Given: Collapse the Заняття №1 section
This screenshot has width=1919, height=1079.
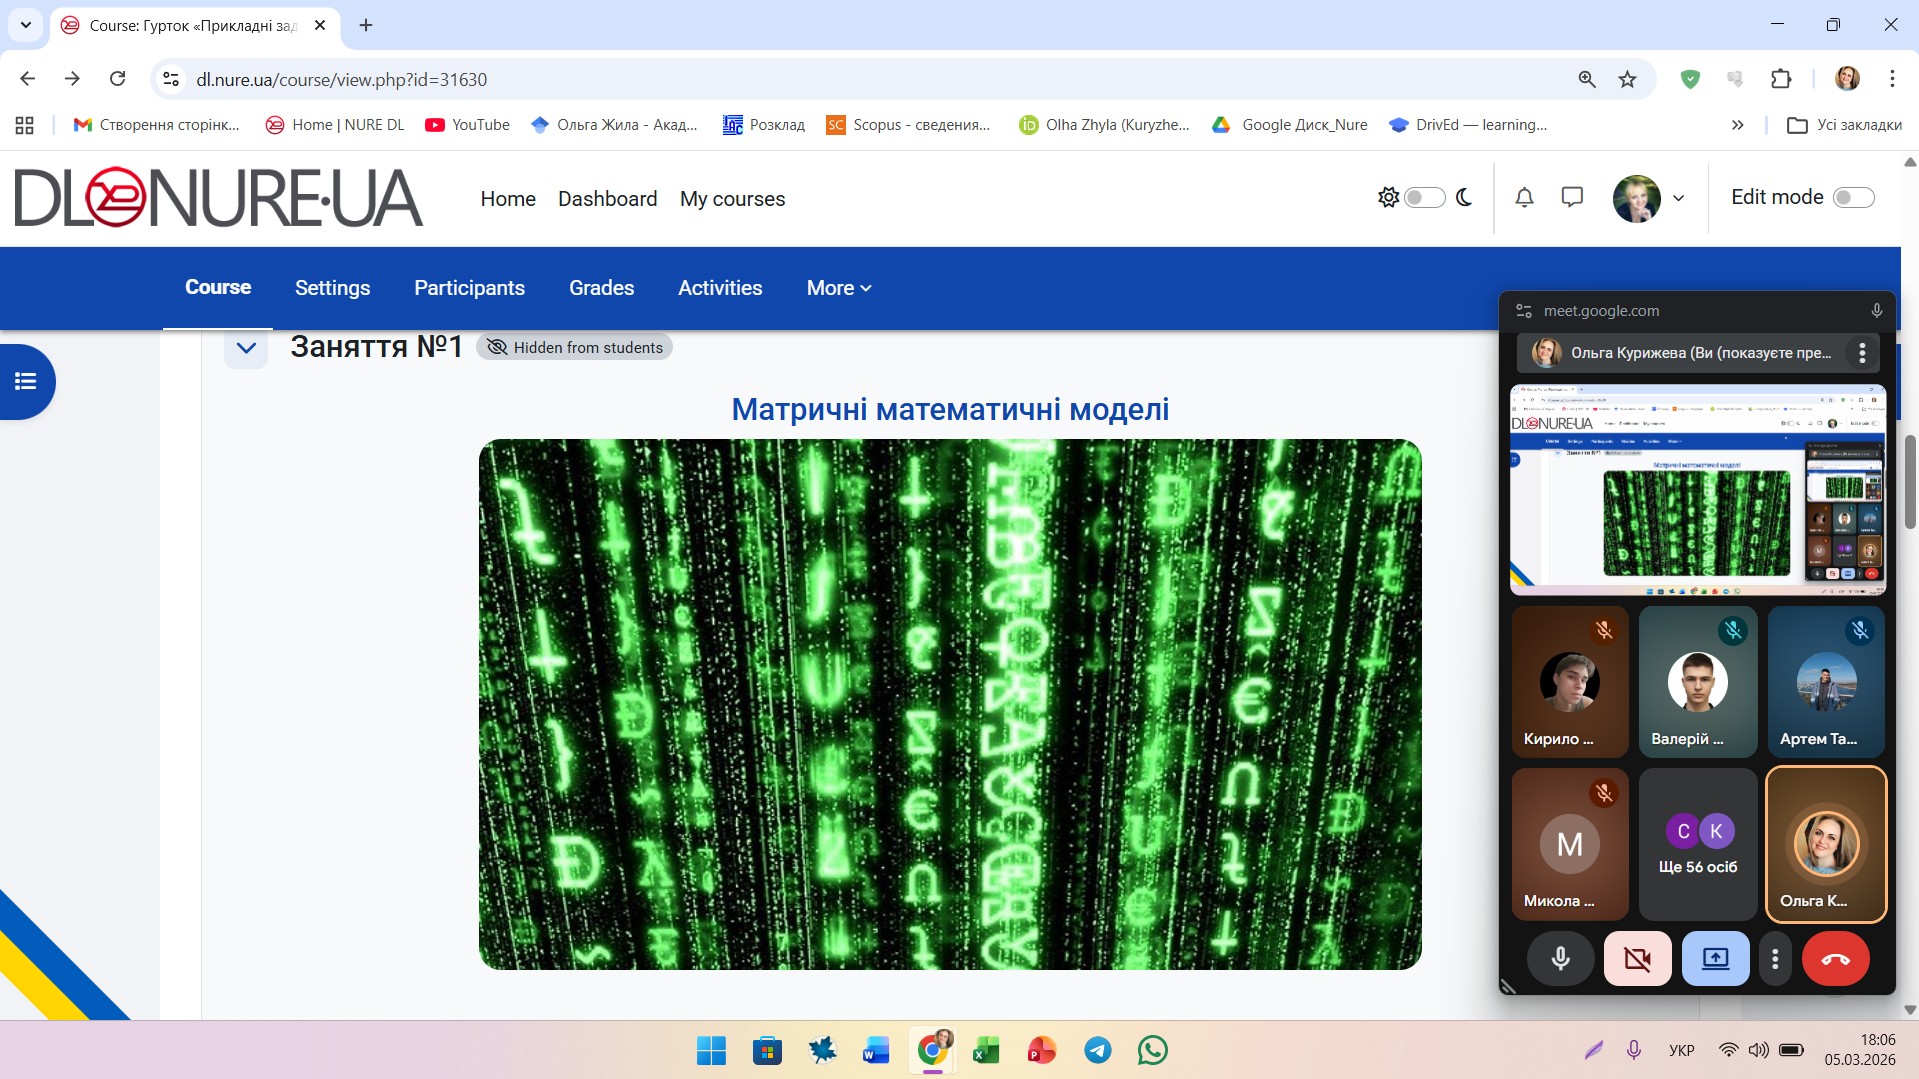Looking at the screenshot, I should point(246,348).
